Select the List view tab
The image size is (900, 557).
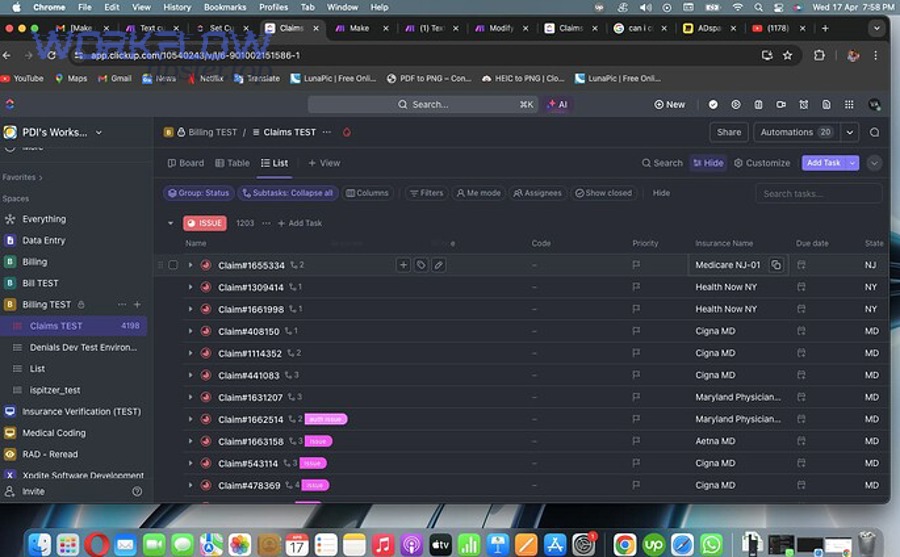(x=274, y=163)
